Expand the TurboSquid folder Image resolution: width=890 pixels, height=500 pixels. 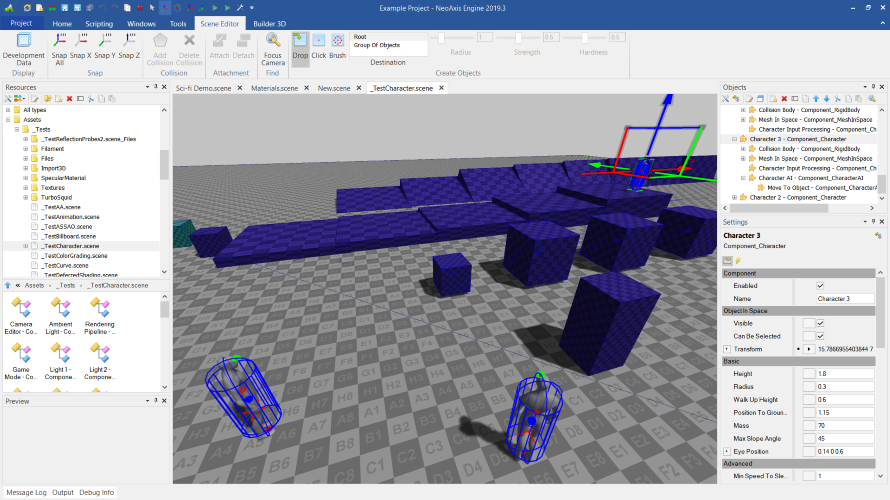coord(26,198)
